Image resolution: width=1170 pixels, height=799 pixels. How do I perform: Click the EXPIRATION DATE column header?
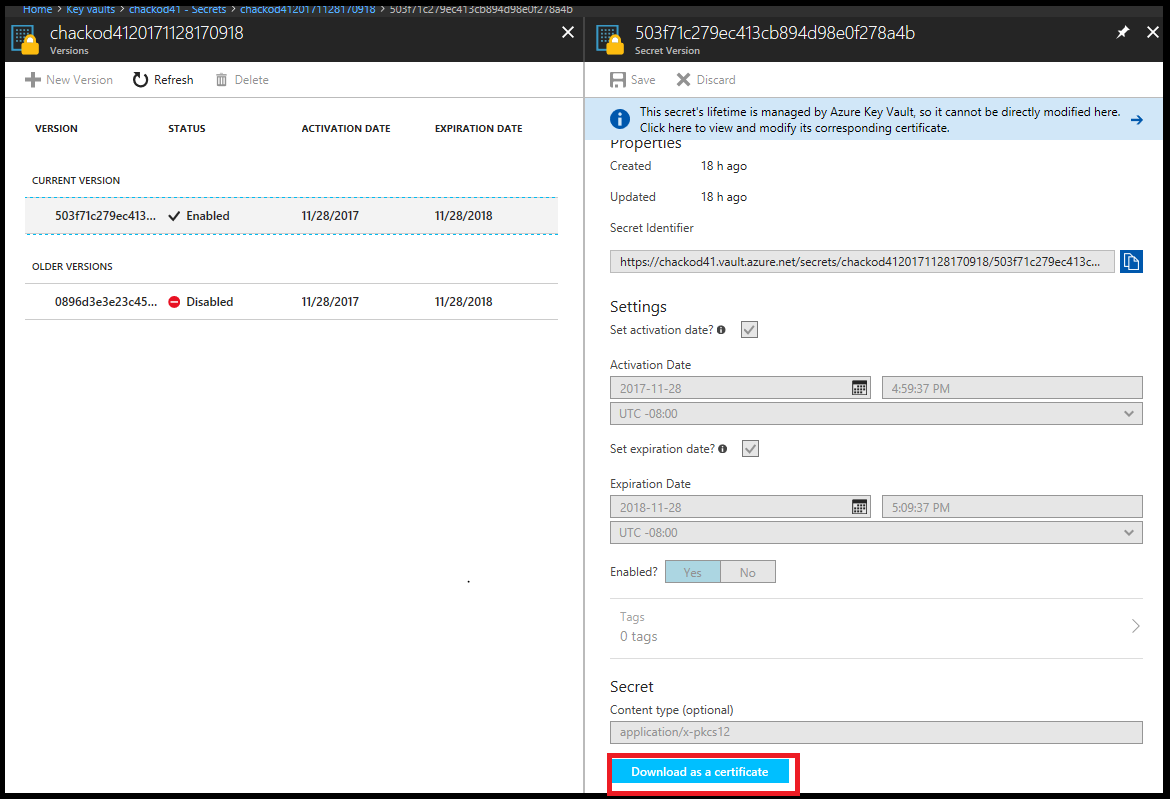(x=478, y=128)
